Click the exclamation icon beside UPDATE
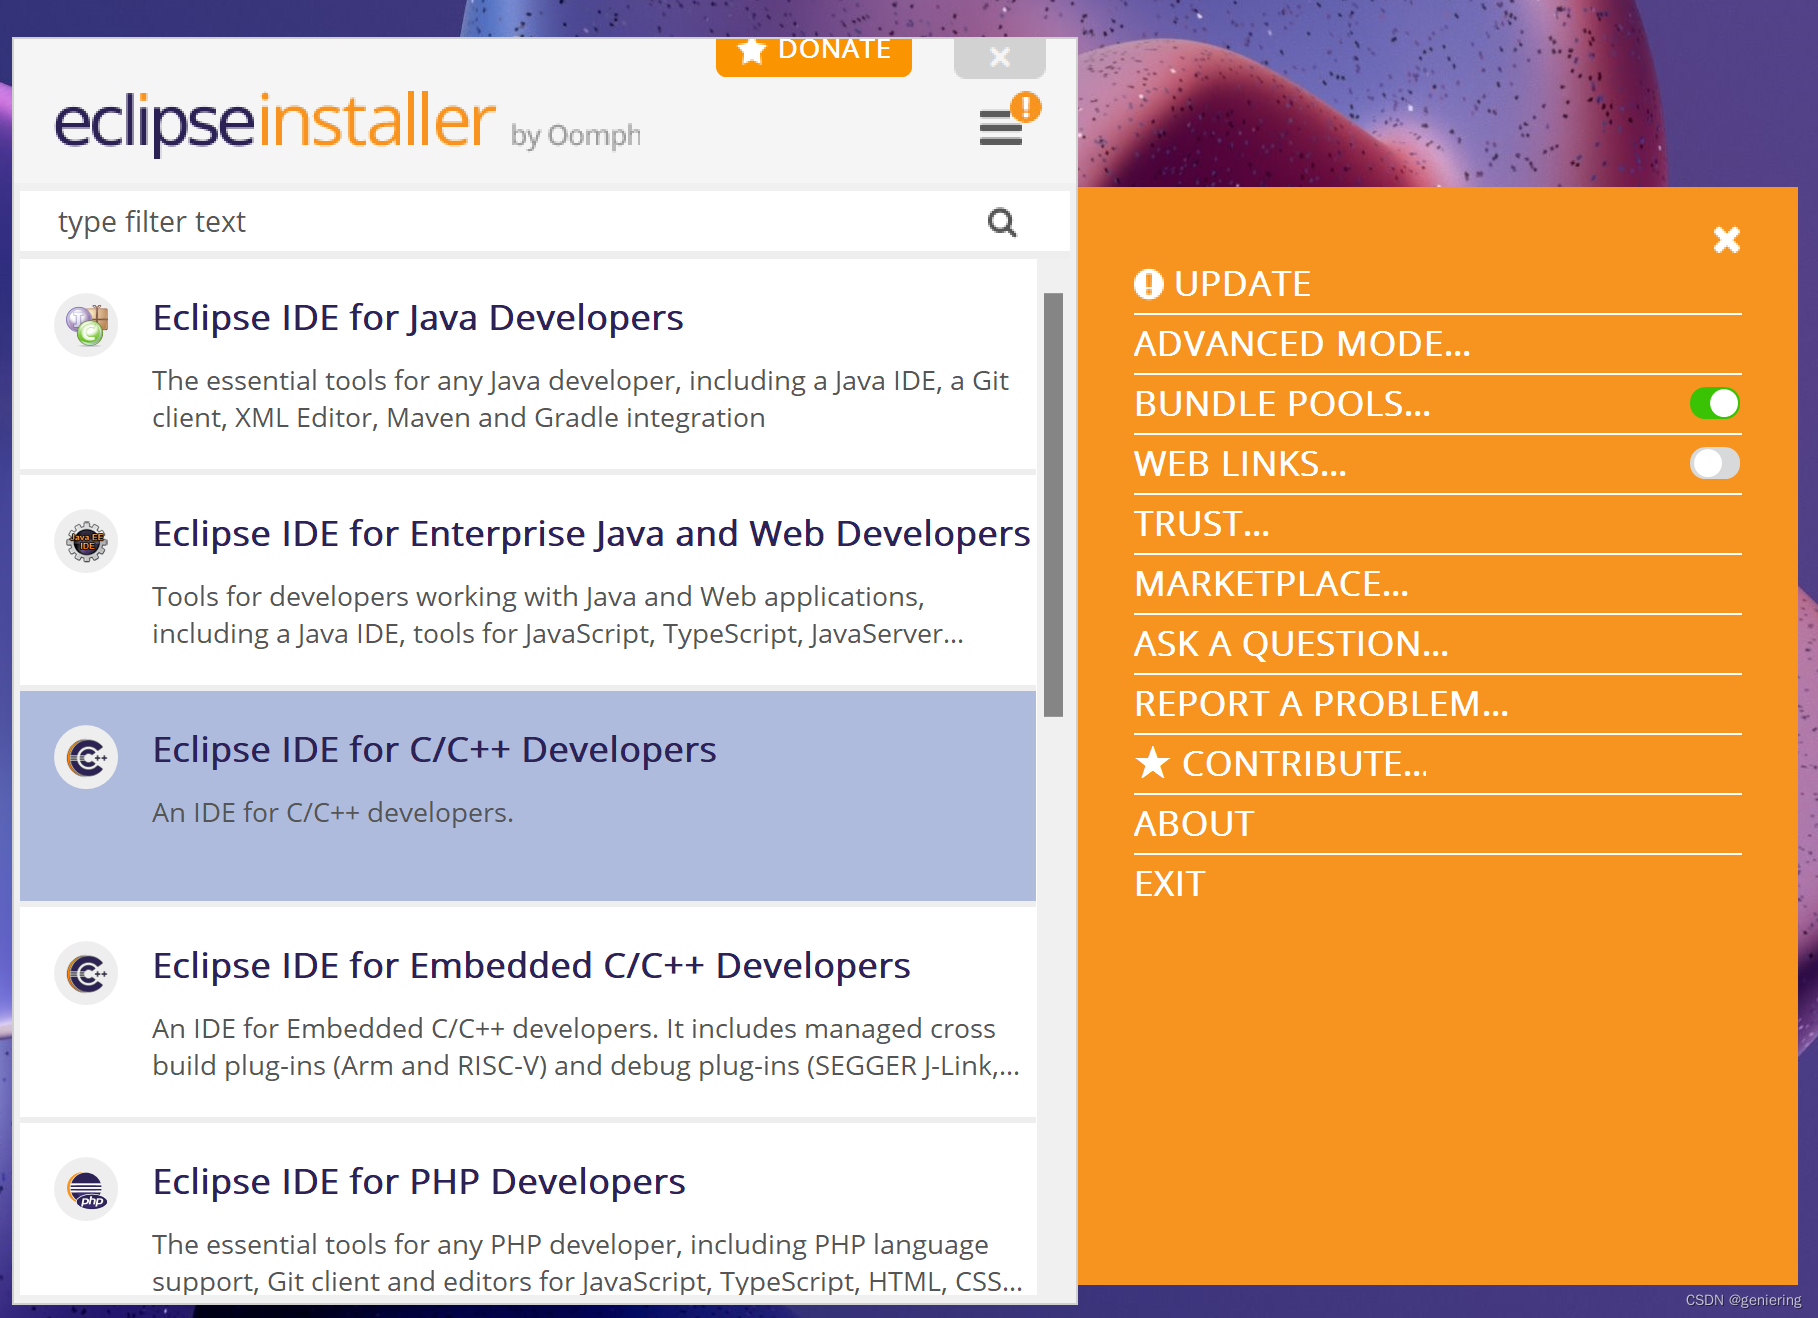The height and width of the screenshot is (1318, 1818). click(1149, 284)
